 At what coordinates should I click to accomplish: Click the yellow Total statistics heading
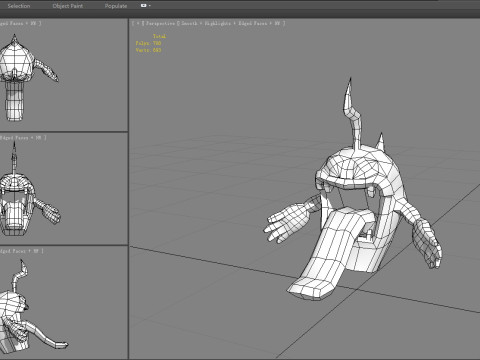(159, 36)
